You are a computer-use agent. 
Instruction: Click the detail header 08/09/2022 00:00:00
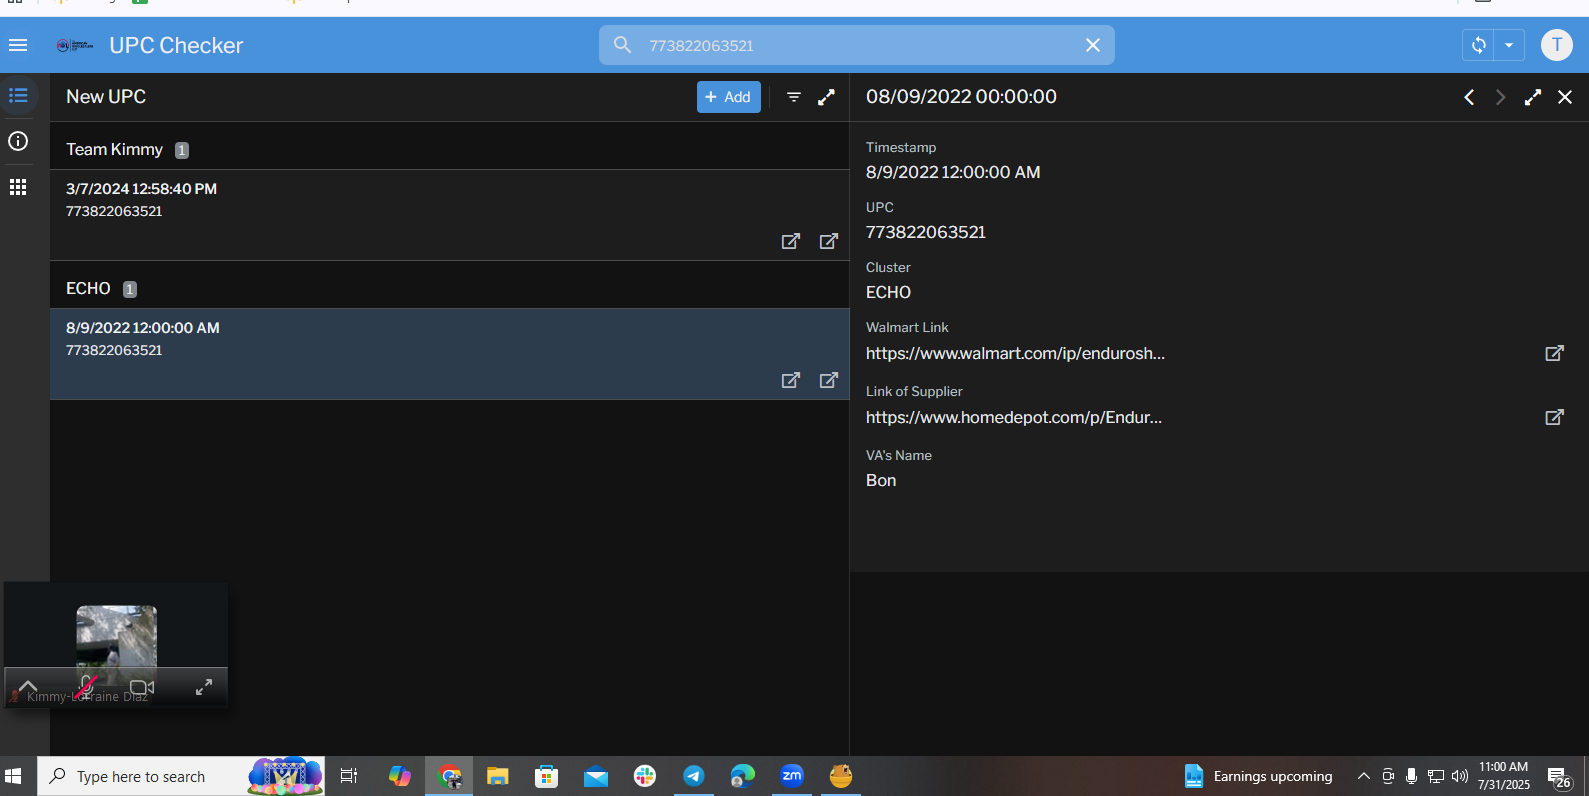click(961, 97)
